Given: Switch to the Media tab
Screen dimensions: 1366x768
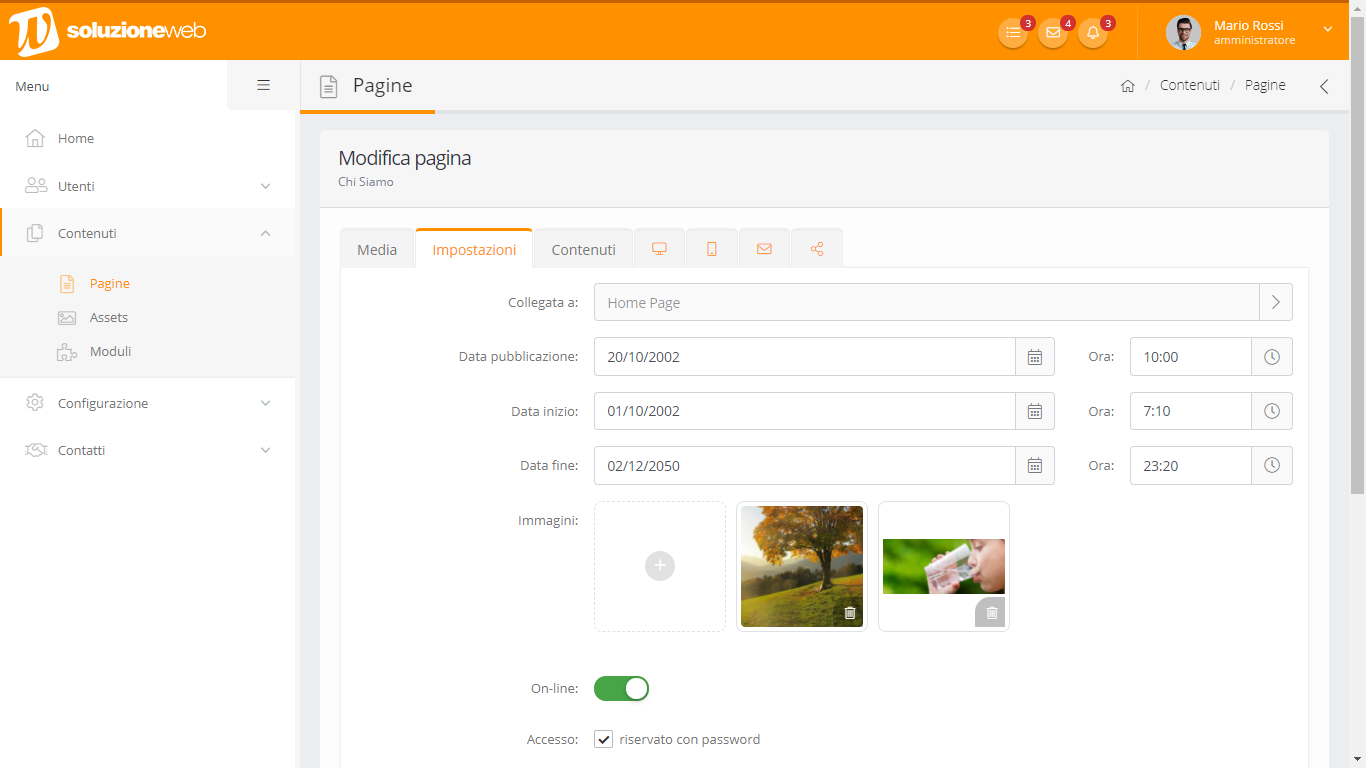Looking at the screenshot, I should coord(377,250).
